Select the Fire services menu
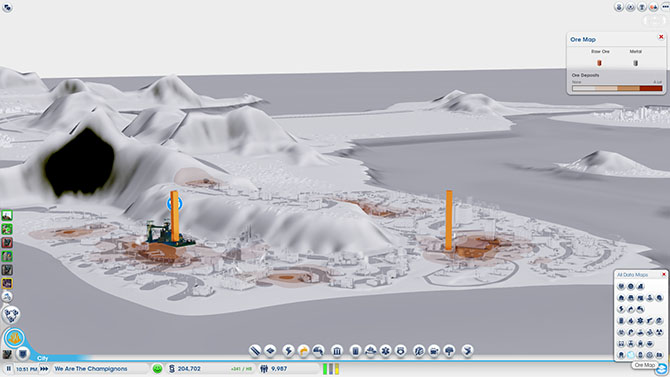Screen dimensions: 670x377 [x=370, y=351]
